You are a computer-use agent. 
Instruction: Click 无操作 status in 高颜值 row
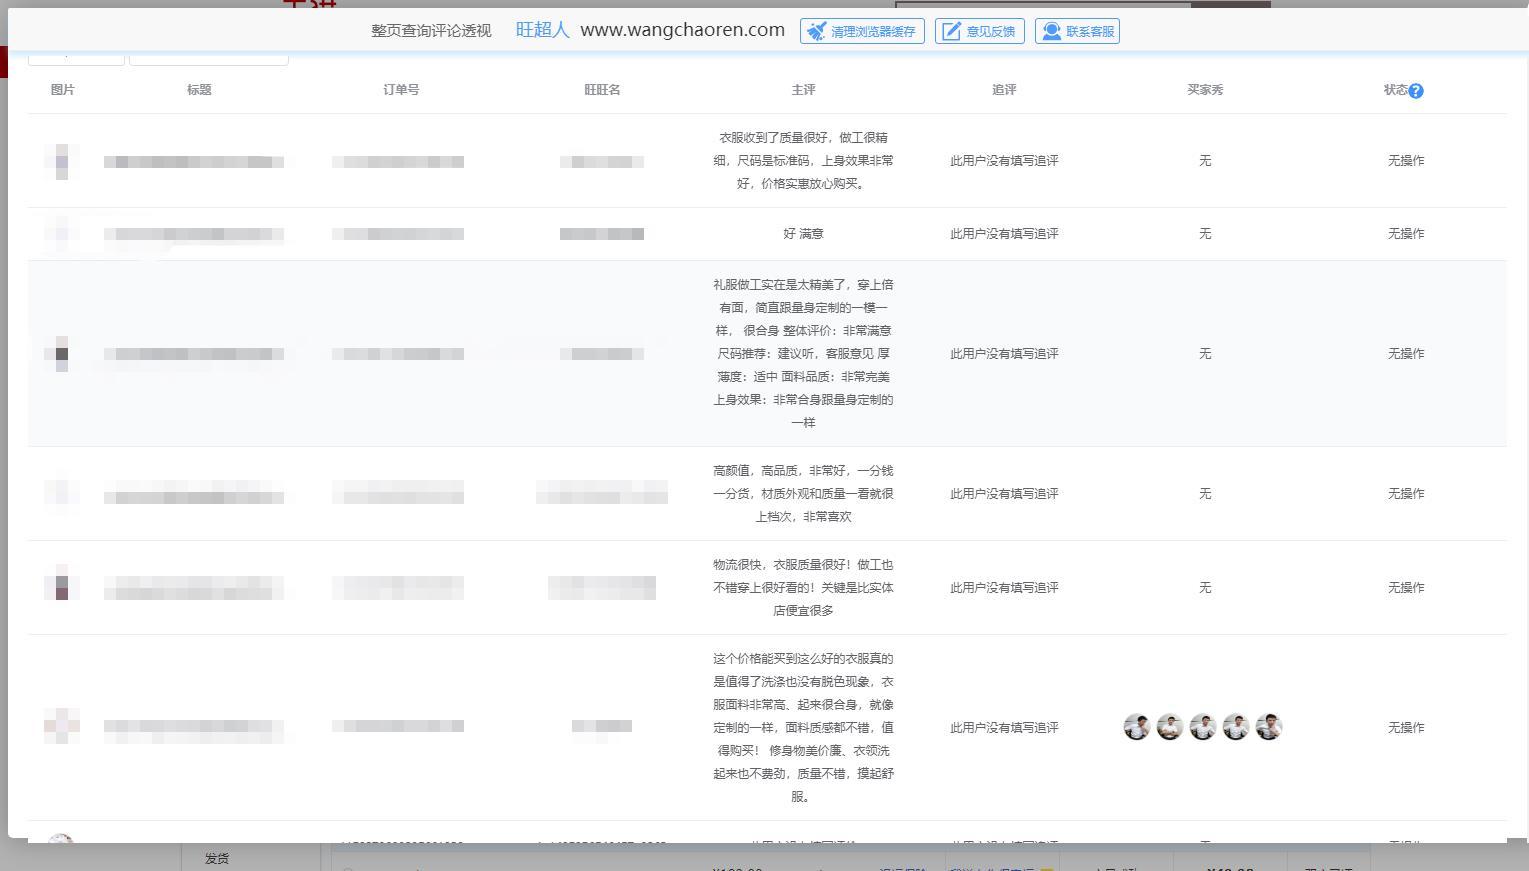click(1406, 494)
